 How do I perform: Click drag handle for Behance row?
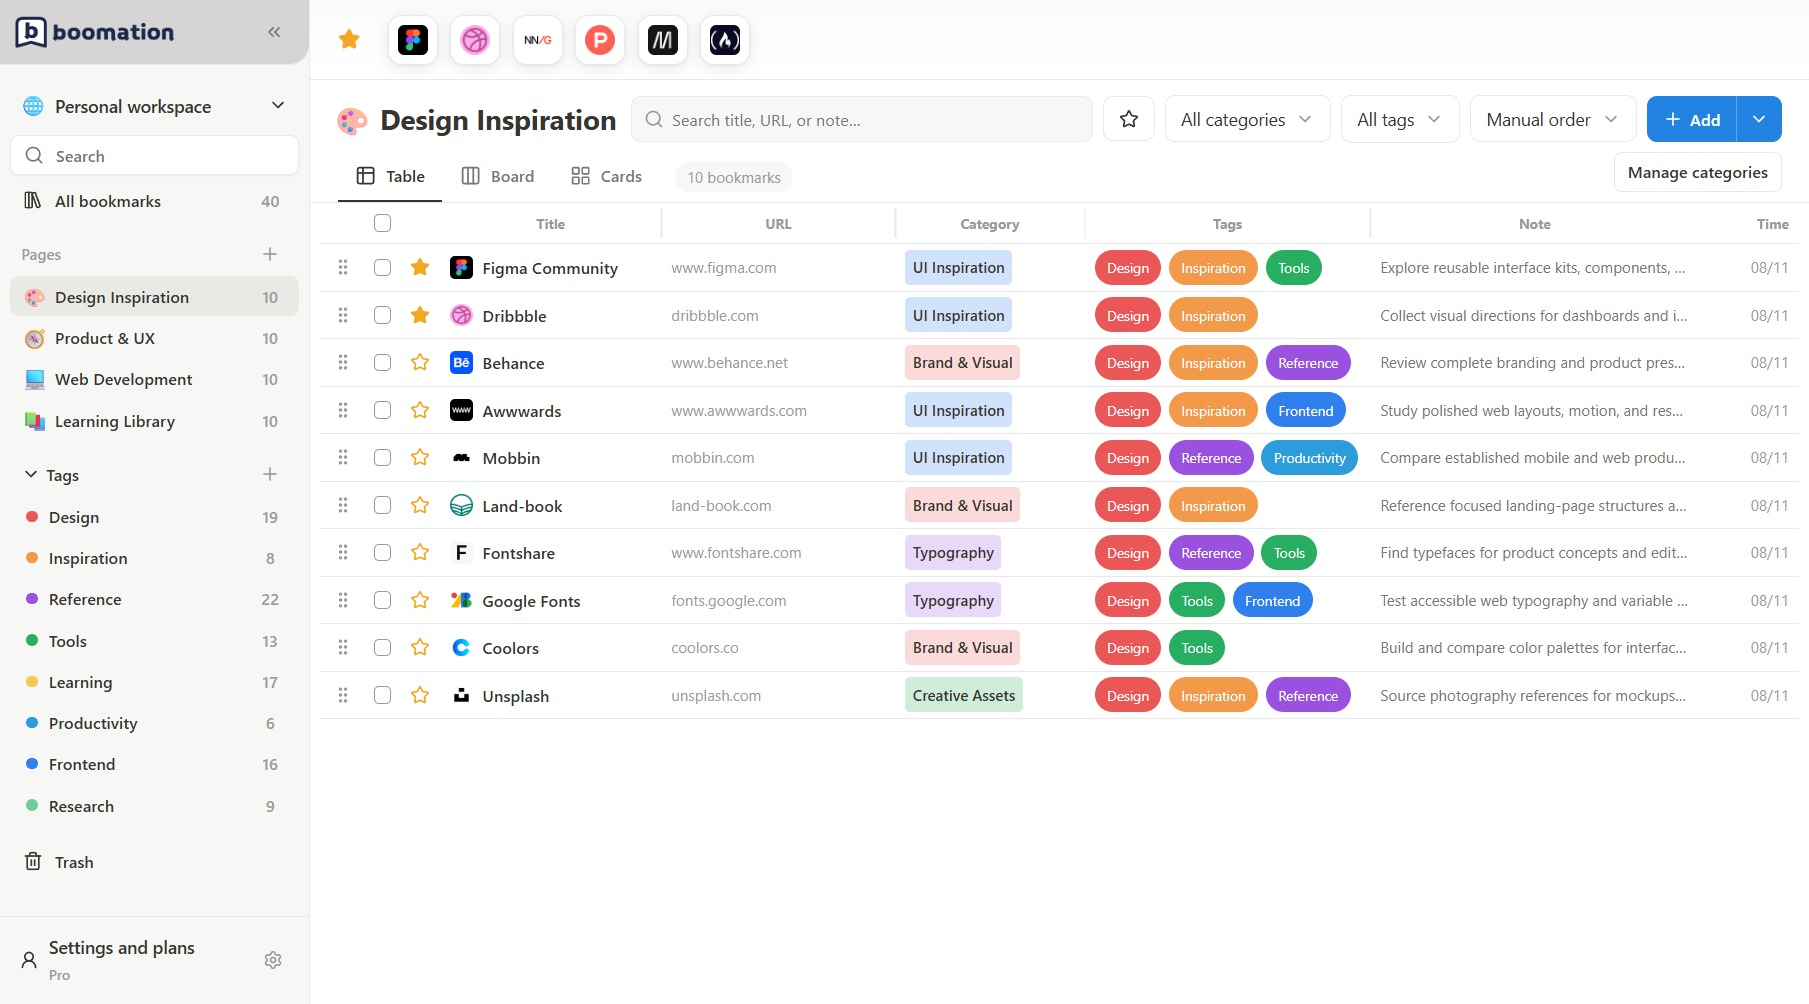(343, 362)
